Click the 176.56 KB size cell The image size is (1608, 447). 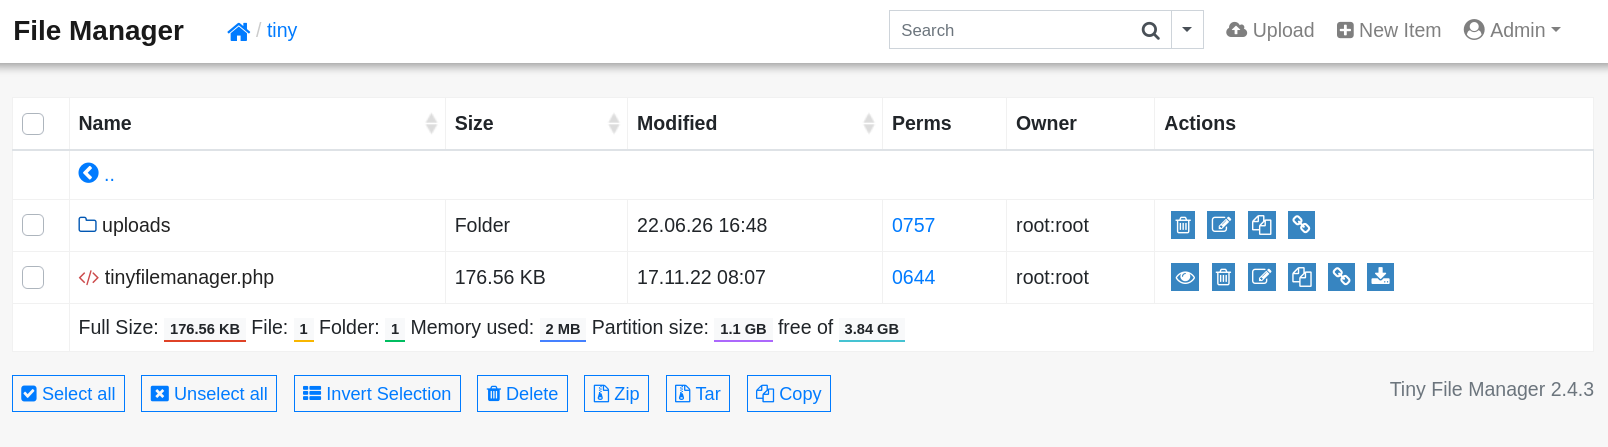pos(500,277)
